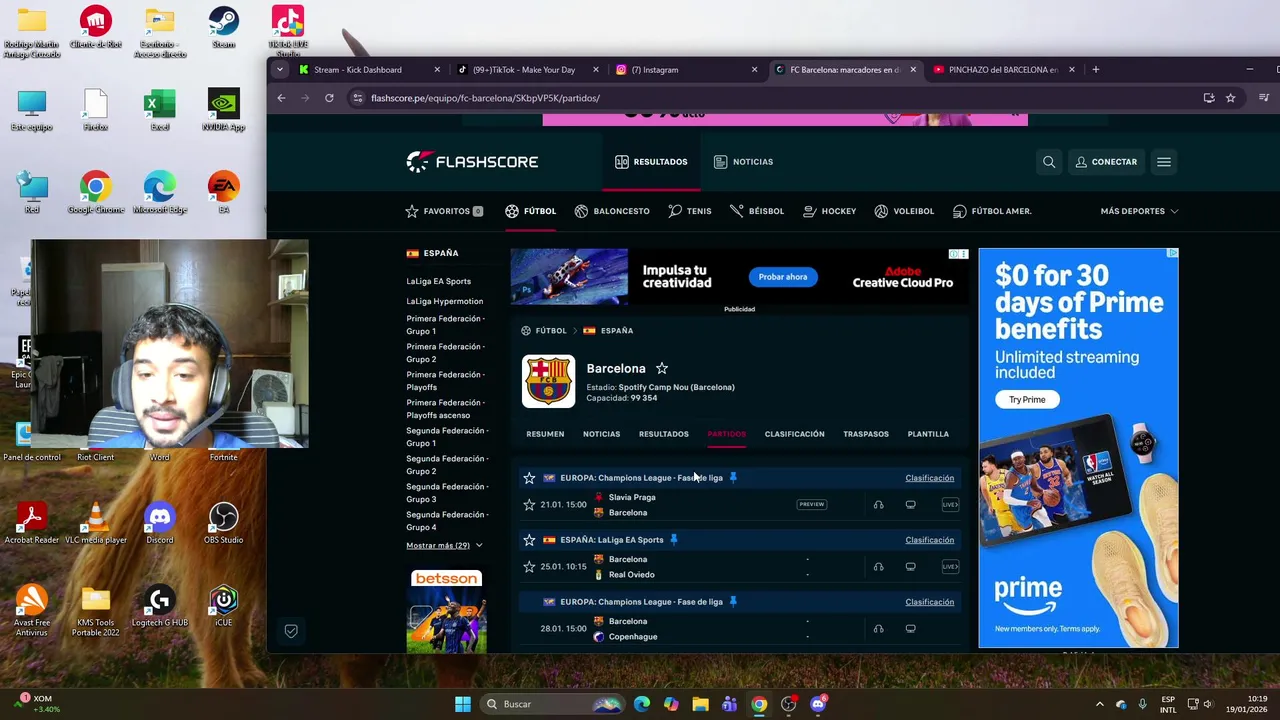The image size is (1280, 720).
Task: Open OBS Studio desktop shortcut
Action: pos(224,523)
